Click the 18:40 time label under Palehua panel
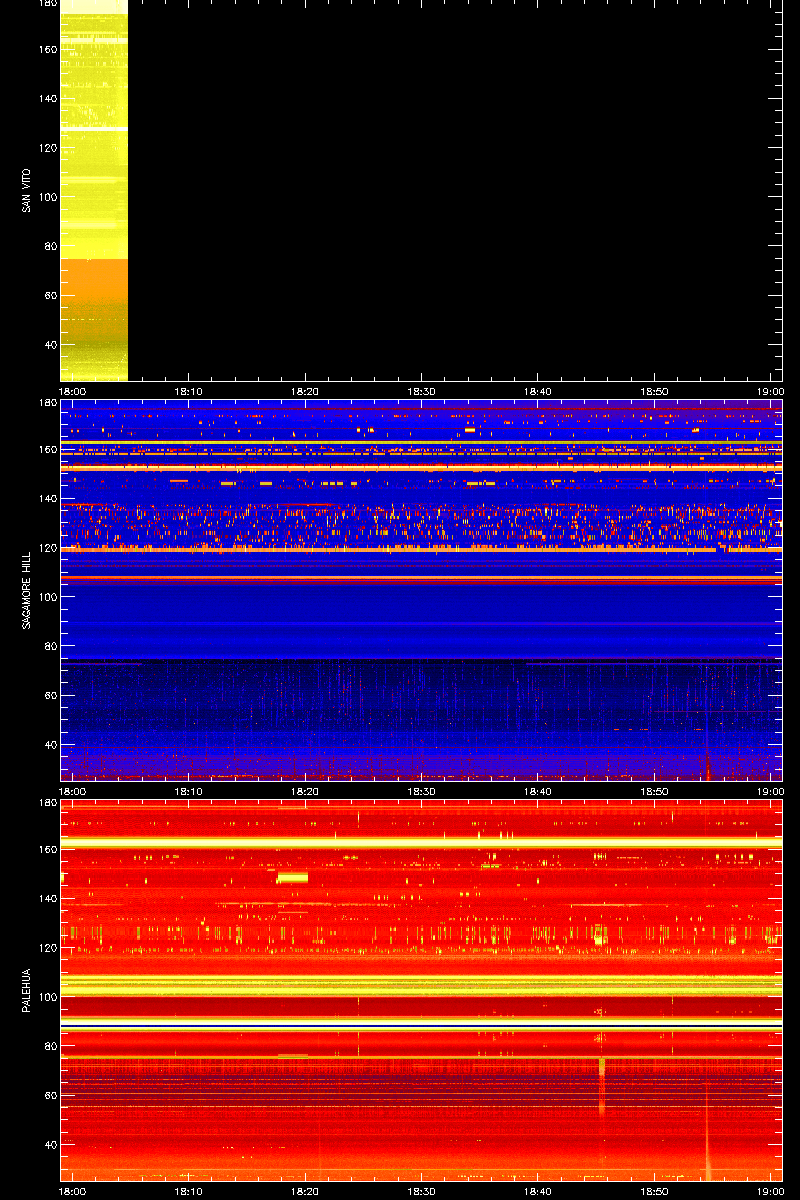The image size is (800, 1200). 538,1192
